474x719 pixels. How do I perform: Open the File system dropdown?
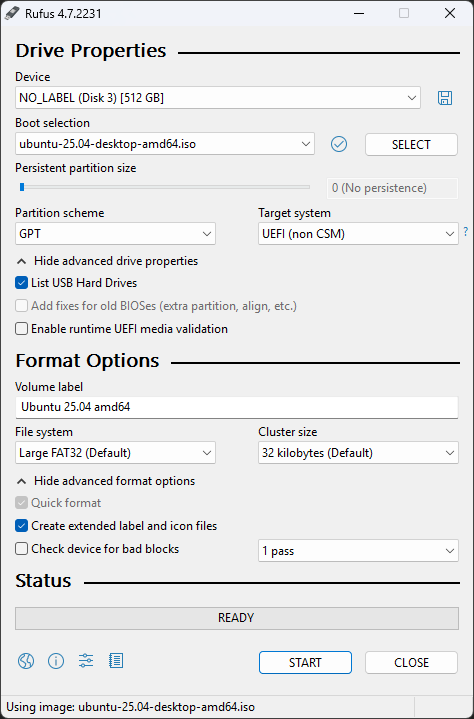point(115,453)
